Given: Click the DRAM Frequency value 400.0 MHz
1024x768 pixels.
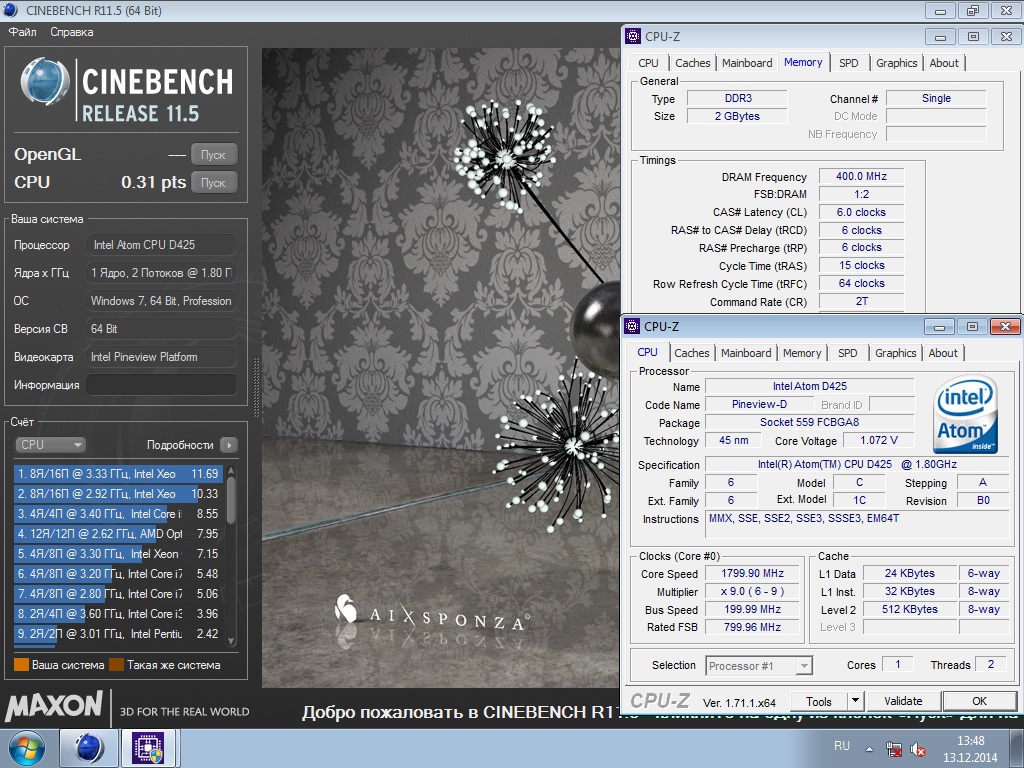Looking at the screenshot, I should tap(861, 176).
